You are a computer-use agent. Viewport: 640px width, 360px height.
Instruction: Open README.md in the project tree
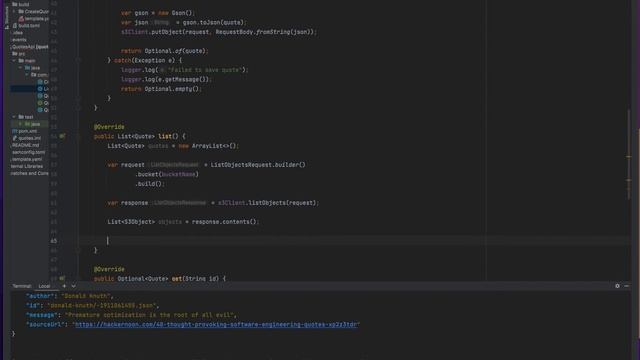pyautogui.click(x=25, y=145)
